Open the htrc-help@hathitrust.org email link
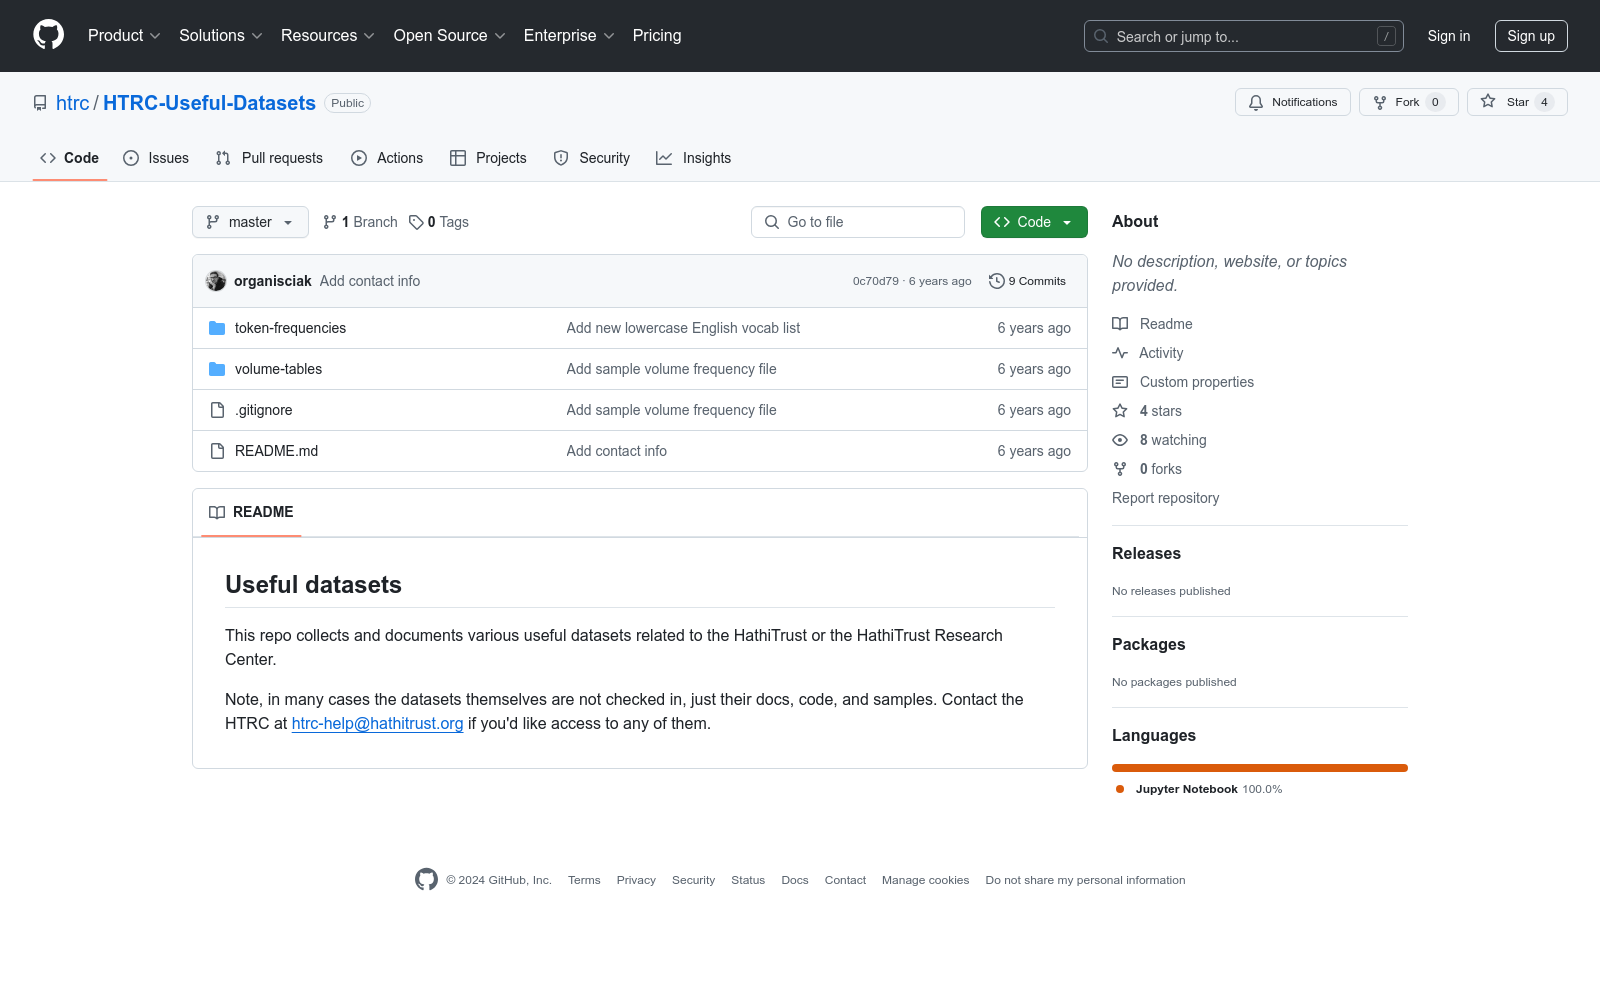 [377, 723]
